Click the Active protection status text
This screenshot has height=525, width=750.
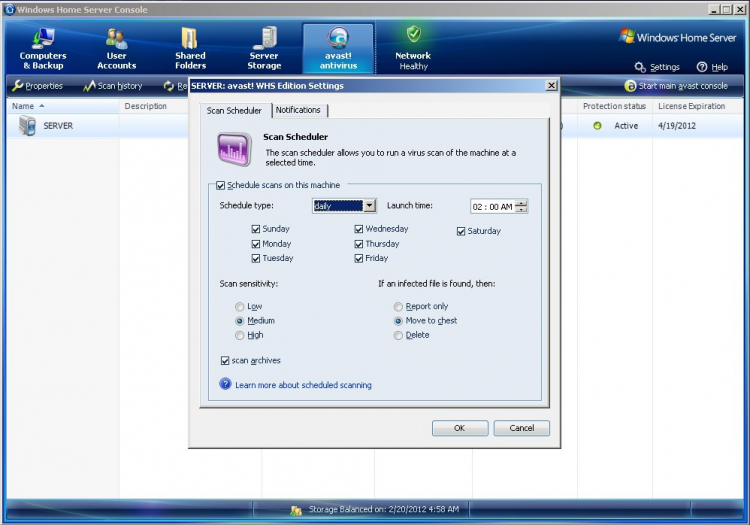click(626, 126)
